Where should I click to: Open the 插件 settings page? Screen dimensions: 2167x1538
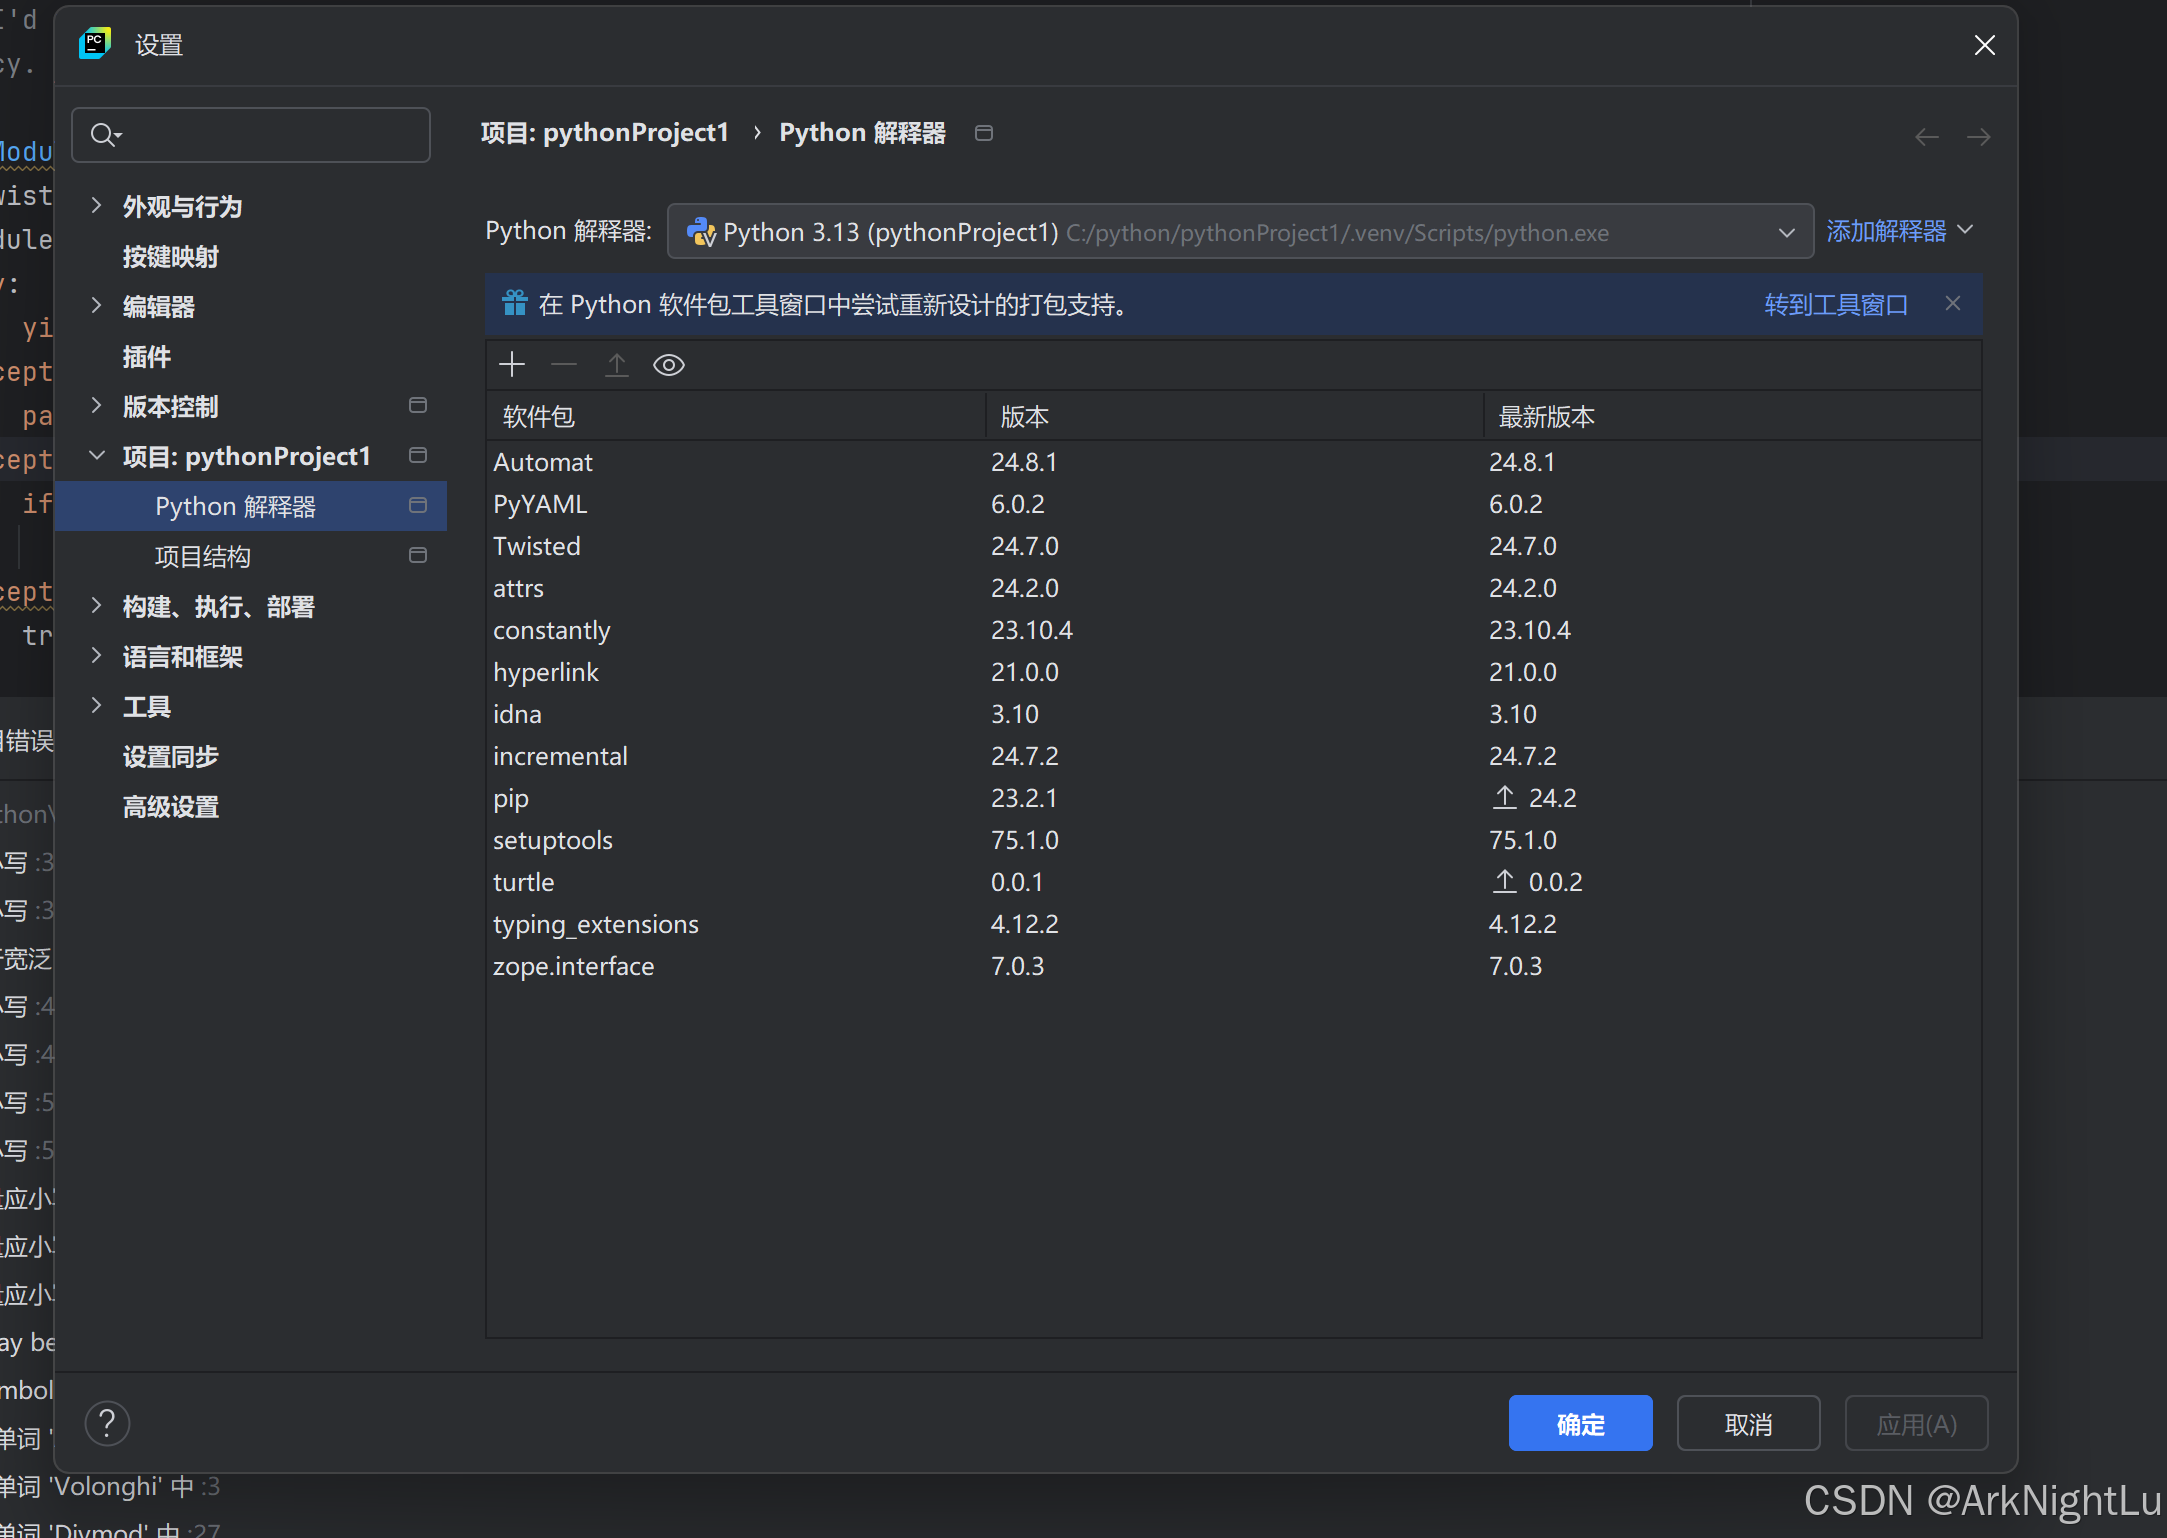pyautogui.click(x=146, y=357)
